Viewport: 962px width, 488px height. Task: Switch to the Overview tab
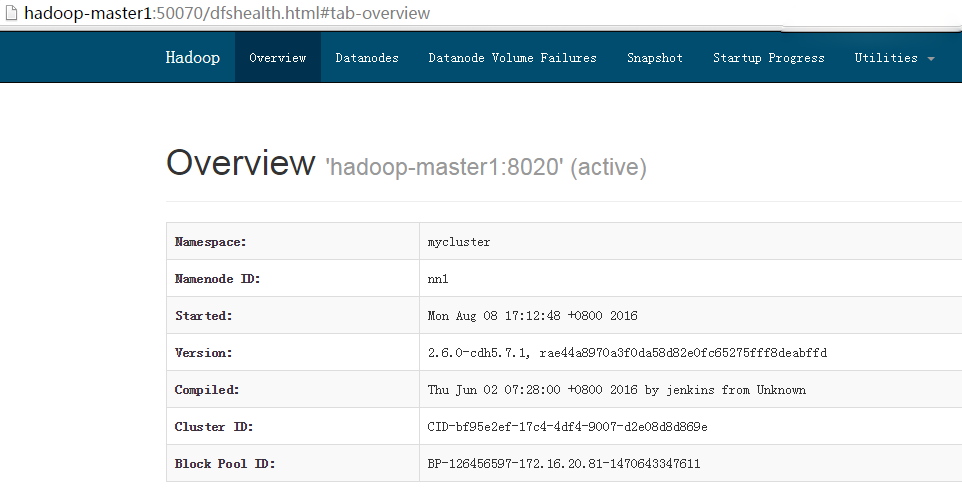(278, 57)
